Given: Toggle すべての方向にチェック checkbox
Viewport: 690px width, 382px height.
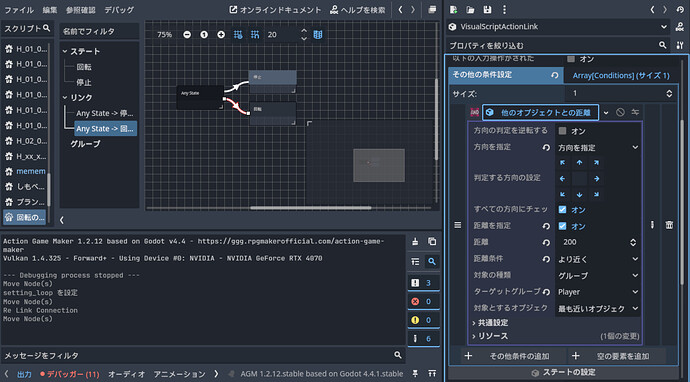Looking at the screenshot, I should pos(562,209).
